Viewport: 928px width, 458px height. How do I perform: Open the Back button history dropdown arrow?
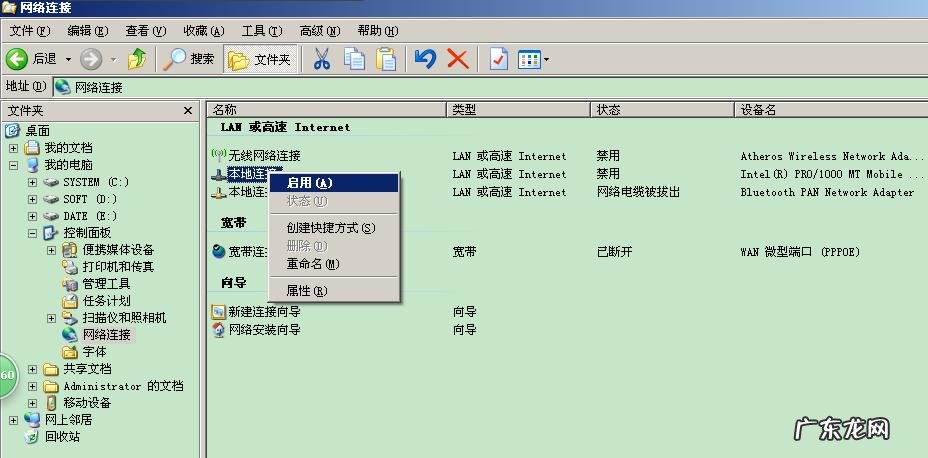point(68,59)
